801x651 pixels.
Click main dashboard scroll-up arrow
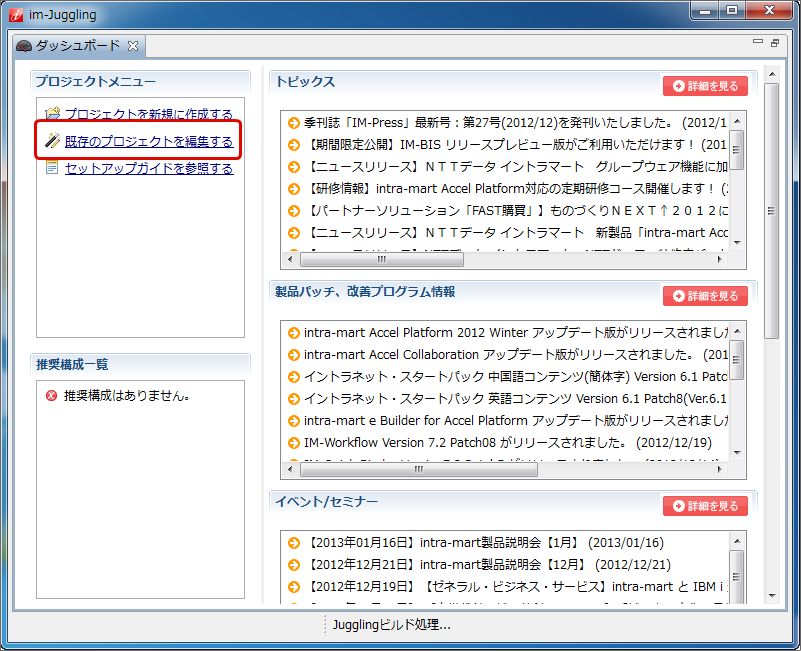click(771, 75)
